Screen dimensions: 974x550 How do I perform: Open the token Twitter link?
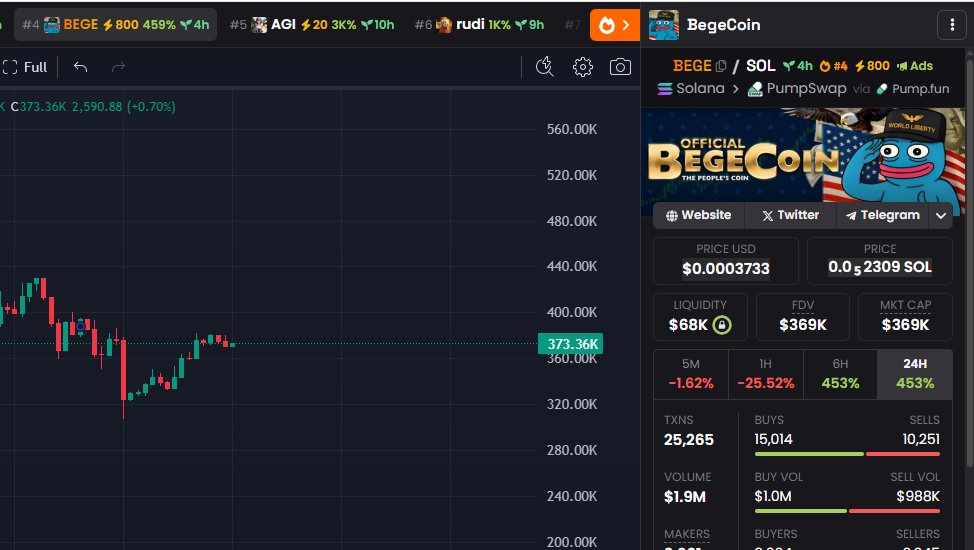tap(790, 215)
